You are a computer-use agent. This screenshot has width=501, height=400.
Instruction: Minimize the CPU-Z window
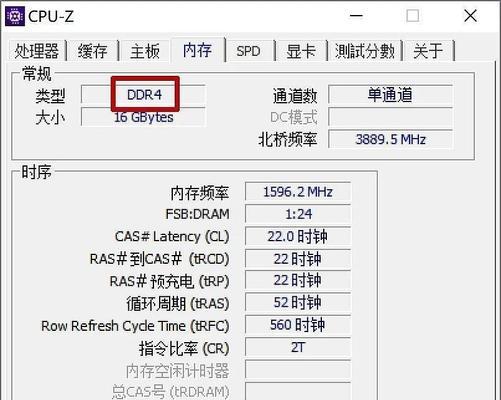(356, 16)
